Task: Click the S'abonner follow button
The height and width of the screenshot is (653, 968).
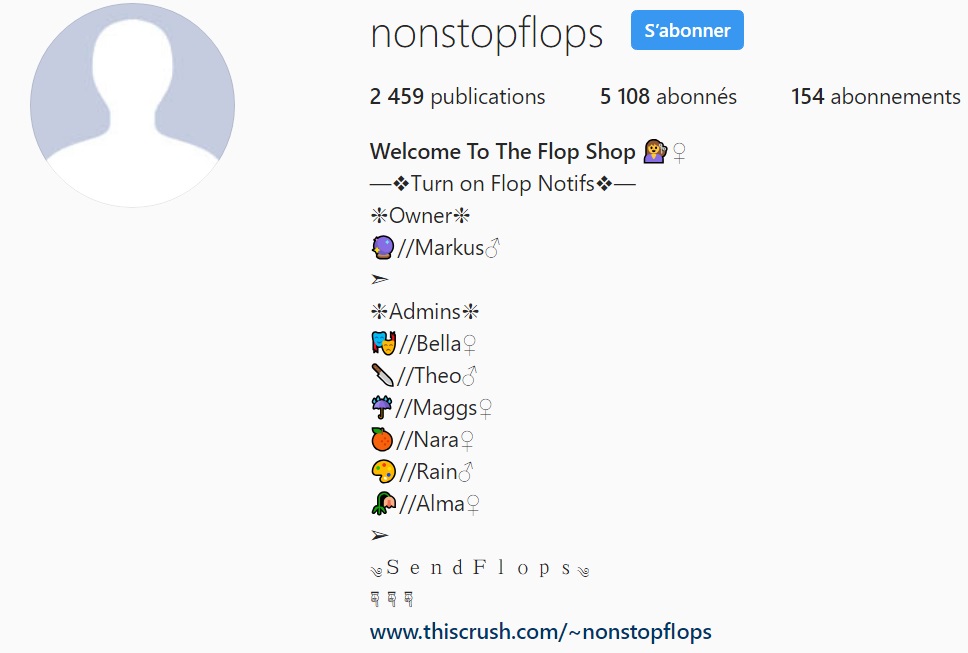Action: 687,30
